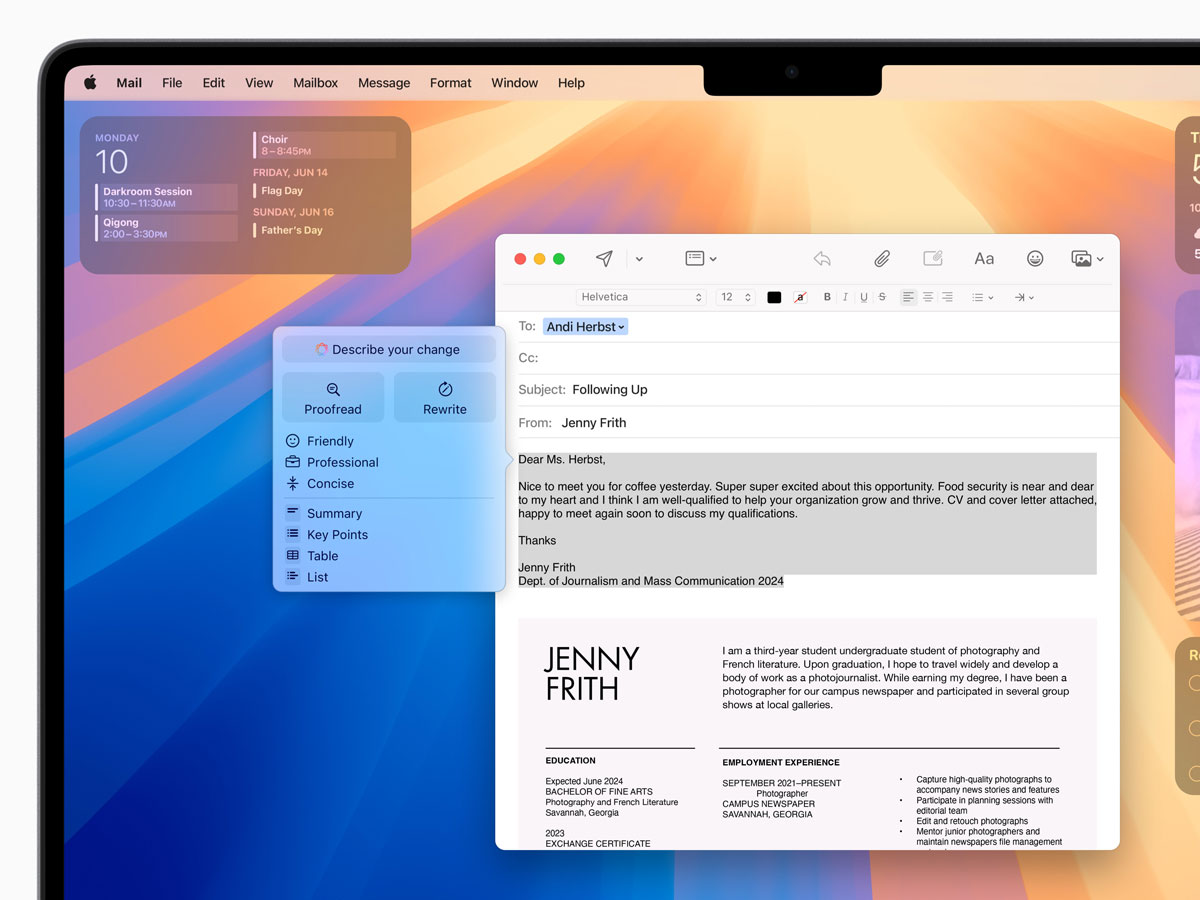Open the send options chevron beside the send icon

(x=639, y=259)
